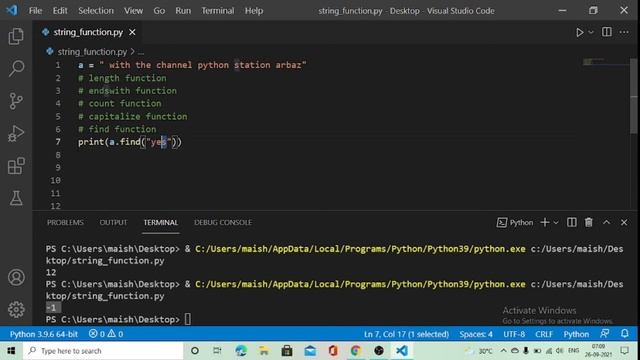
Task: Open the Run menu
Action: (x=183, y=11)
